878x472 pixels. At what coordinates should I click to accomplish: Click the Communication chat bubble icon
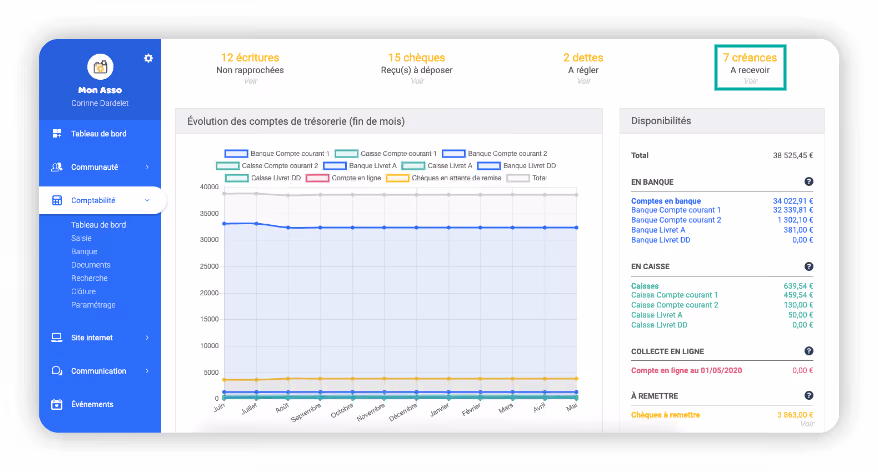(57, 371)
